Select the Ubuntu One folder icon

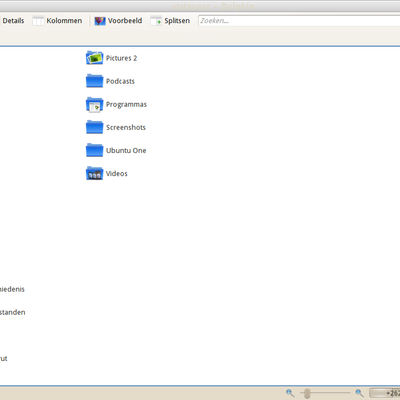coord(94,150)
